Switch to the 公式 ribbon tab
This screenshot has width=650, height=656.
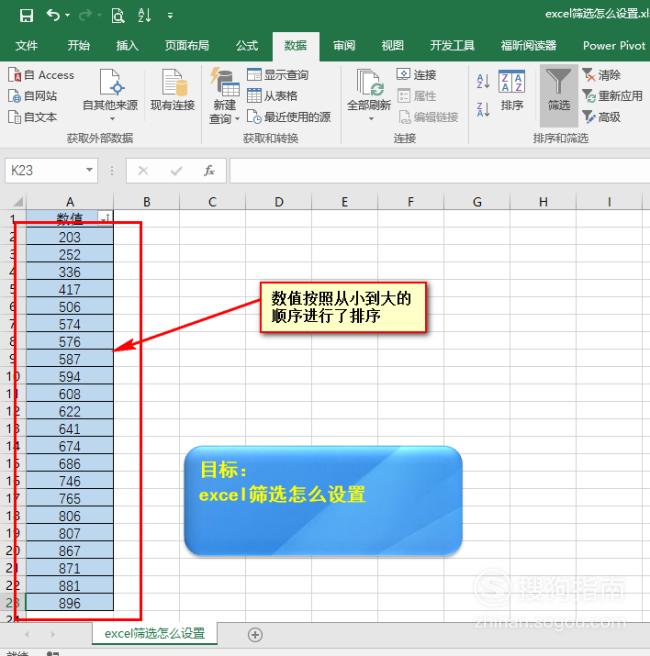tap(247, 45)
